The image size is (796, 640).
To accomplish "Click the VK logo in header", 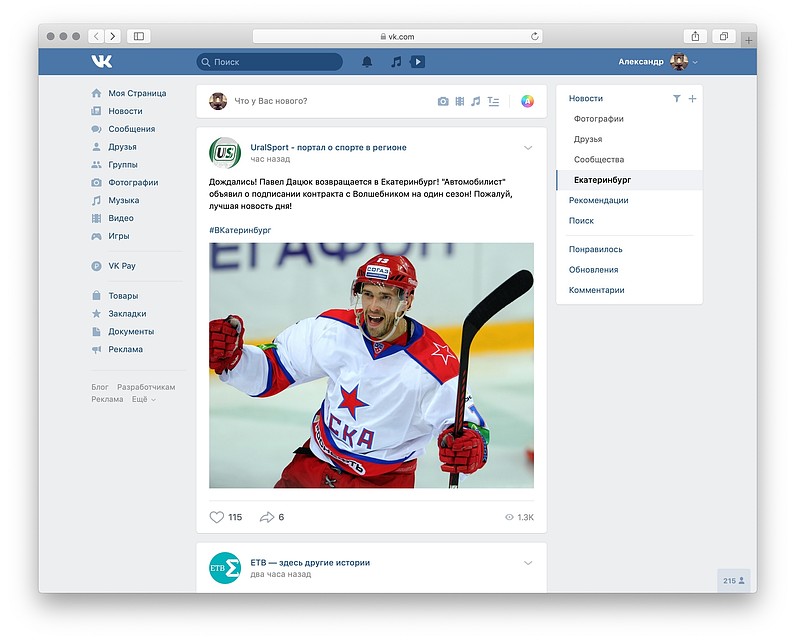I will 102,61.
